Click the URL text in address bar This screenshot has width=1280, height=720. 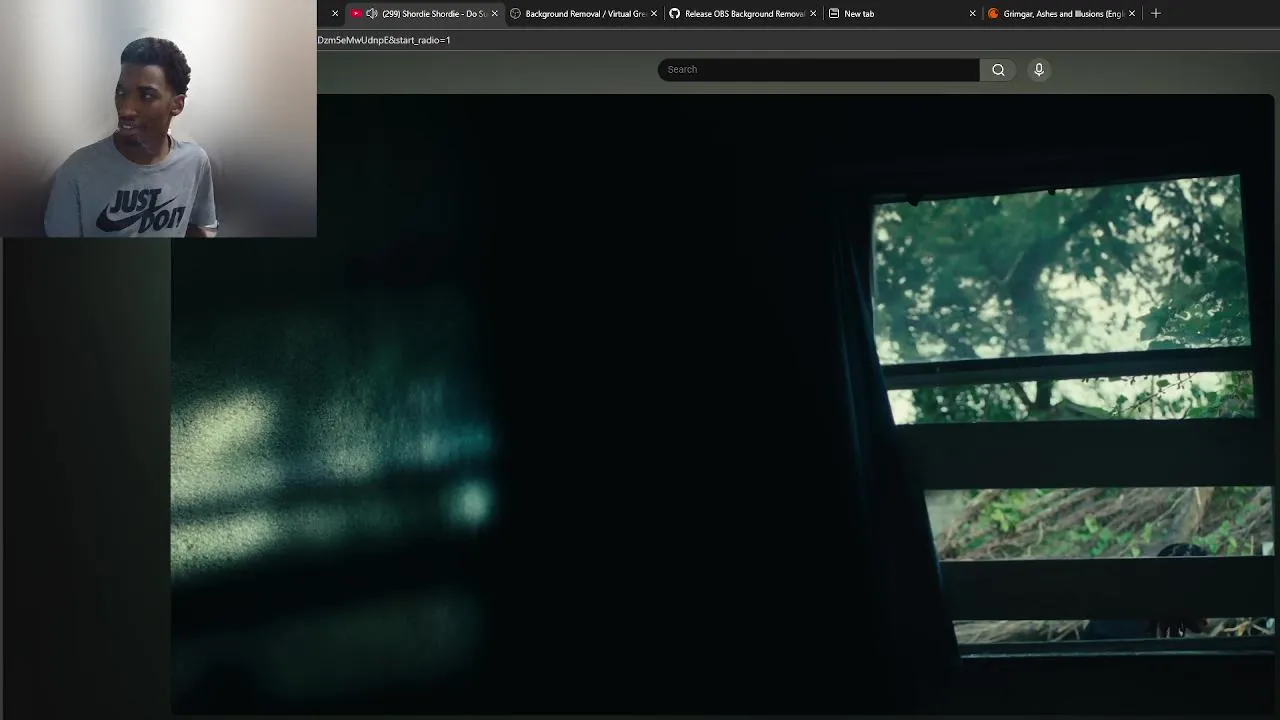click(x=384, y=40)
